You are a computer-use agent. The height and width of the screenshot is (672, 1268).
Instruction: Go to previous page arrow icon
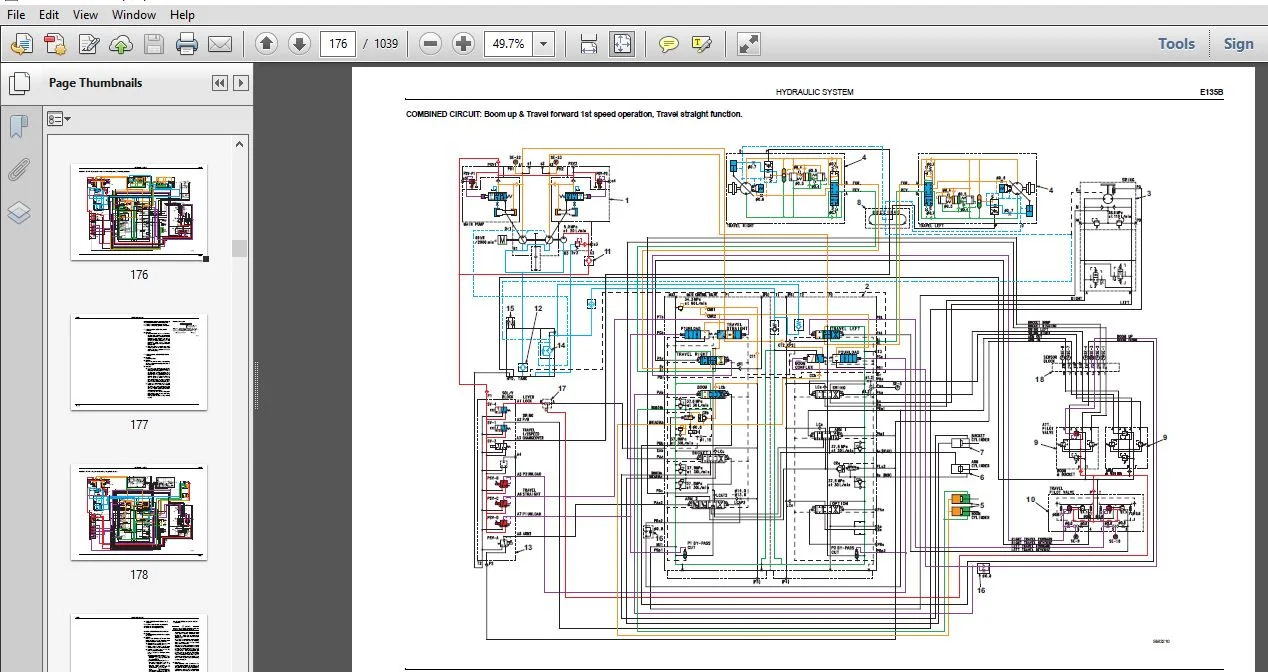[x=266, y=44]
